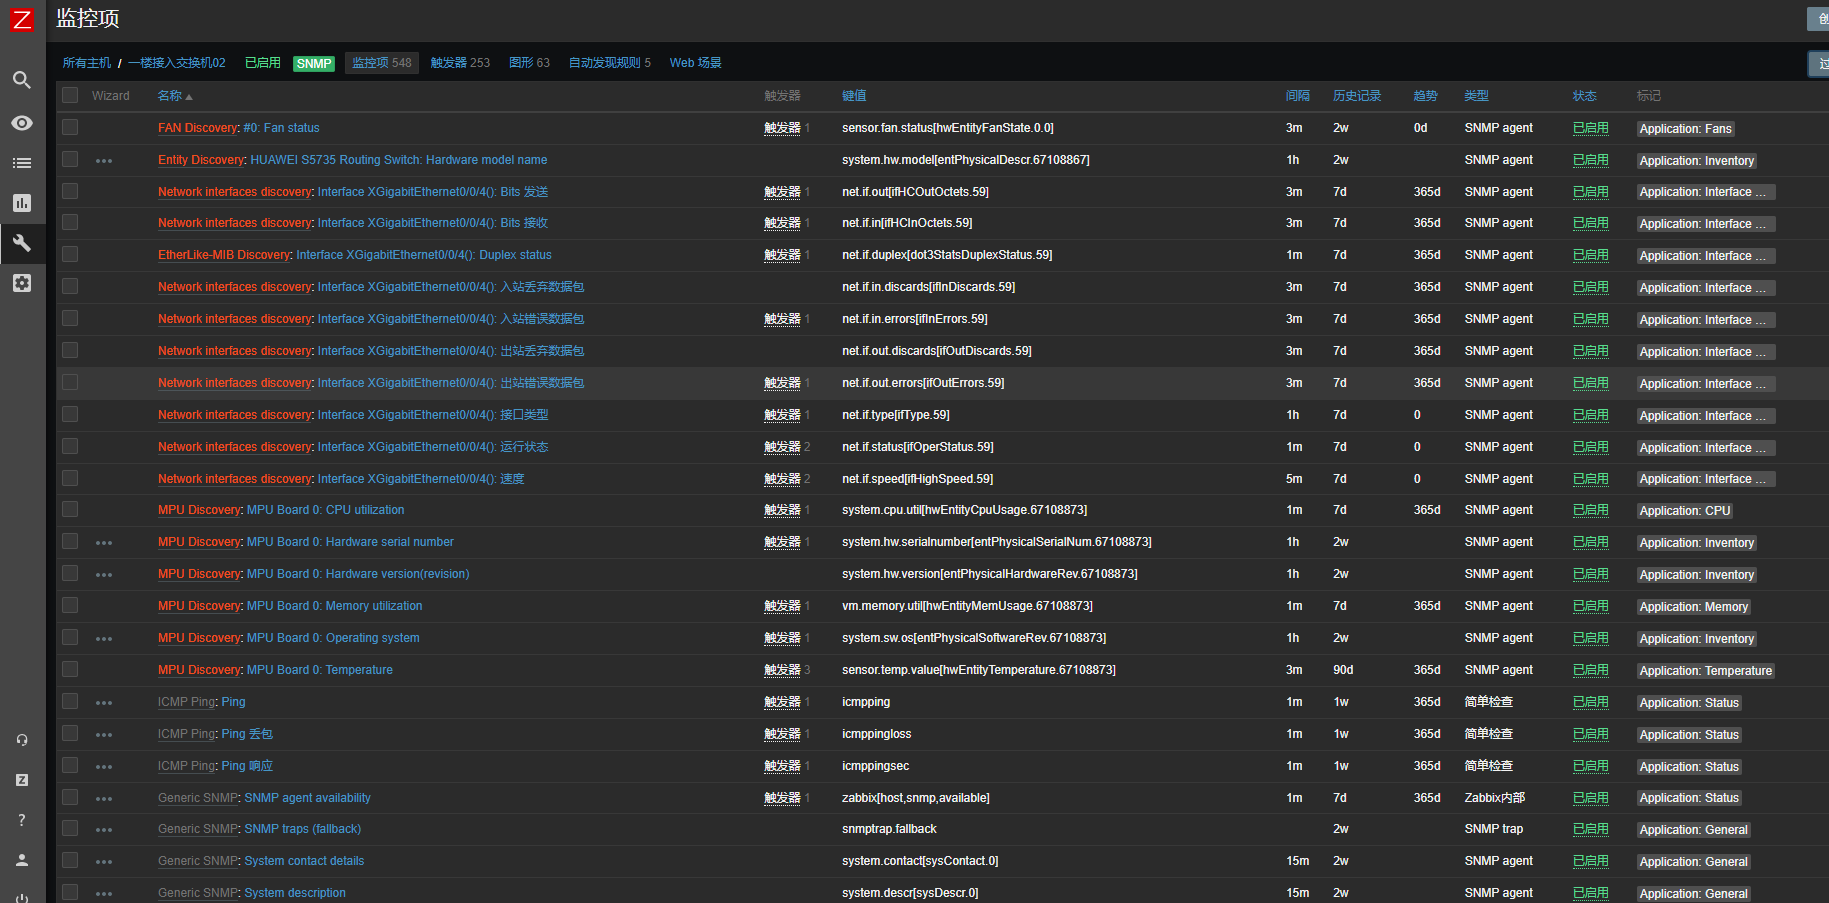
Task: Check the Temperature item row checkbox
Action: point(70,669)
